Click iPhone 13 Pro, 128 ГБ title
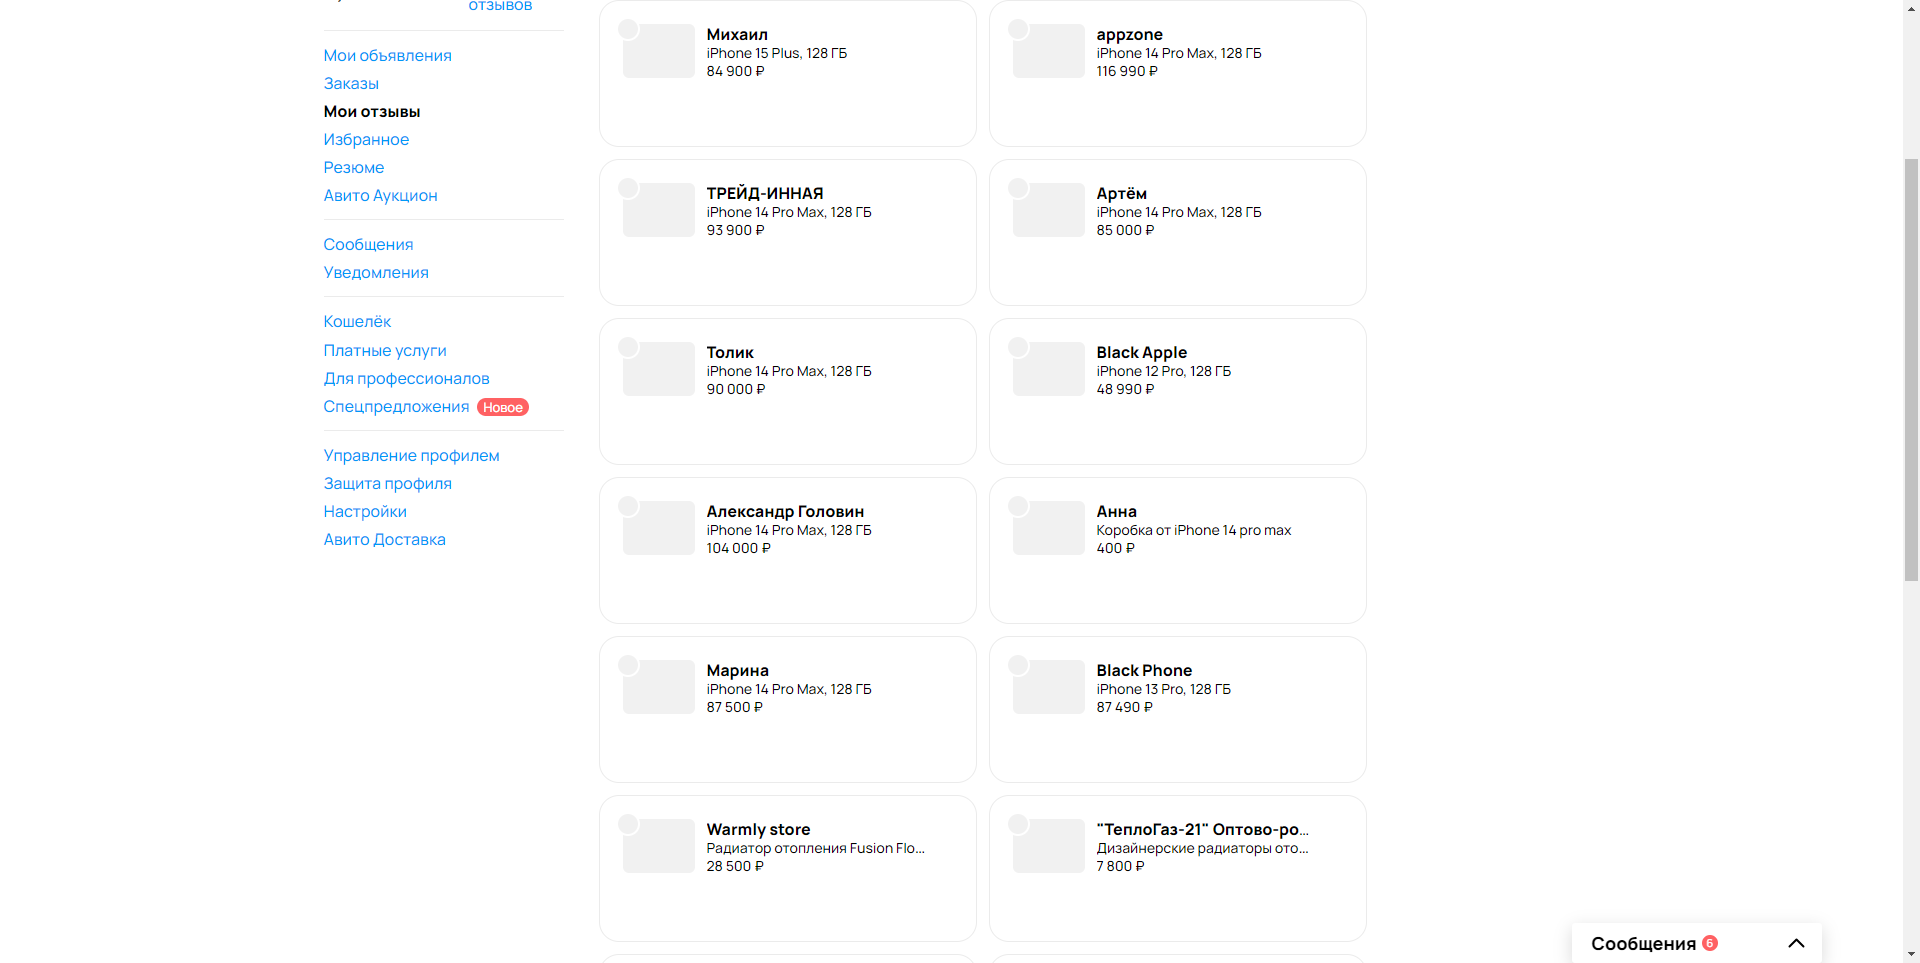The height and width of the screenshot is (963, 1920). [x=1163, y=690]
